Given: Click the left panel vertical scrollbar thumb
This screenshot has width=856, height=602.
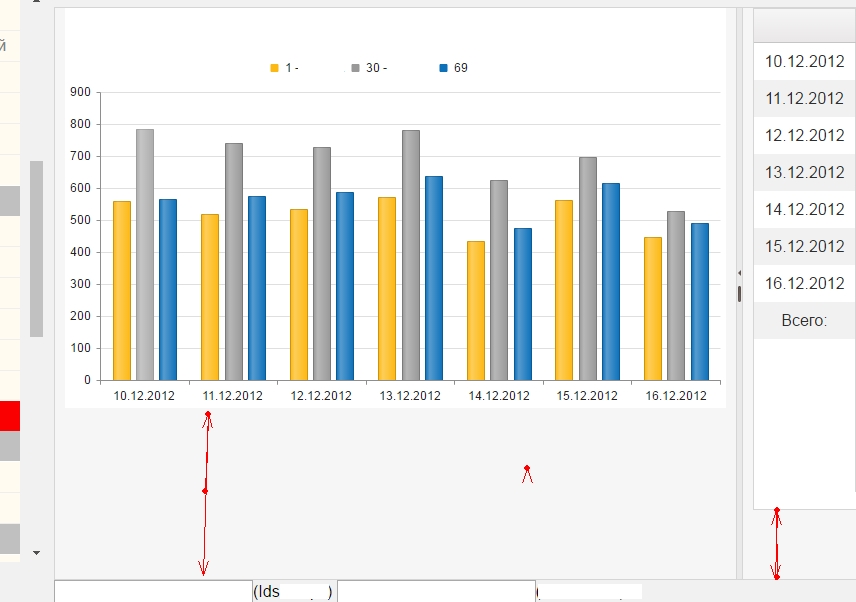Looking at the screenshot, I should (x=36, y=249).
